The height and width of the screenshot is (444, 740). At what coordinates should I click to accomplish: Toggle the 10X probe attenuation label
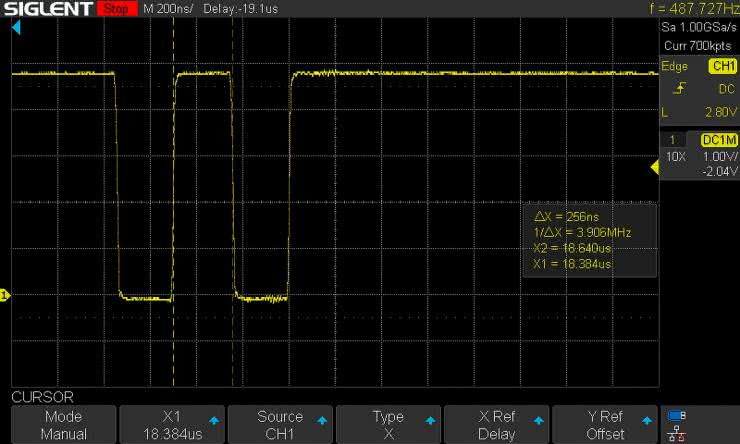tap(676, 158)
